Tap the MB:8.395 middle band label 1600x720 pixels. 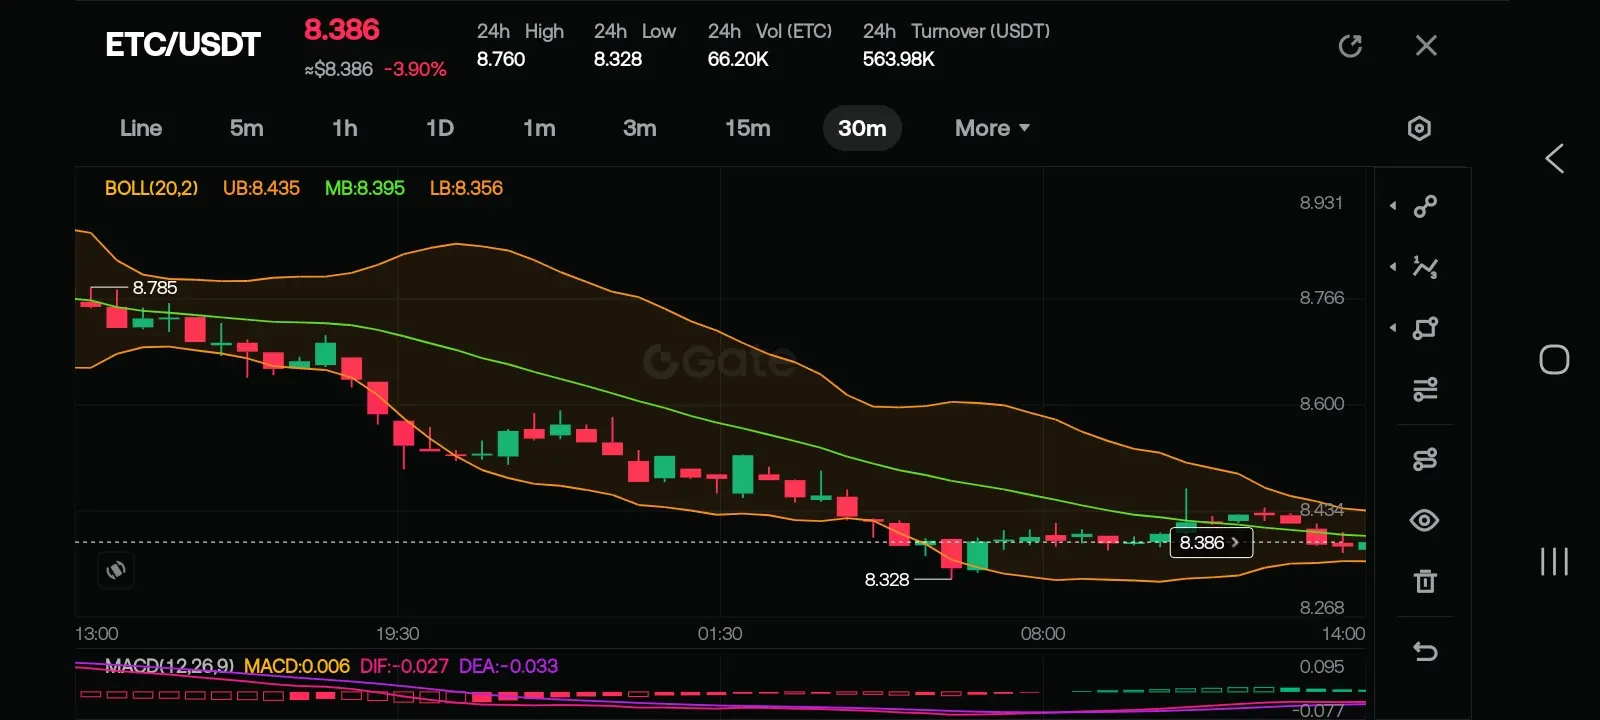pos(365,188)
